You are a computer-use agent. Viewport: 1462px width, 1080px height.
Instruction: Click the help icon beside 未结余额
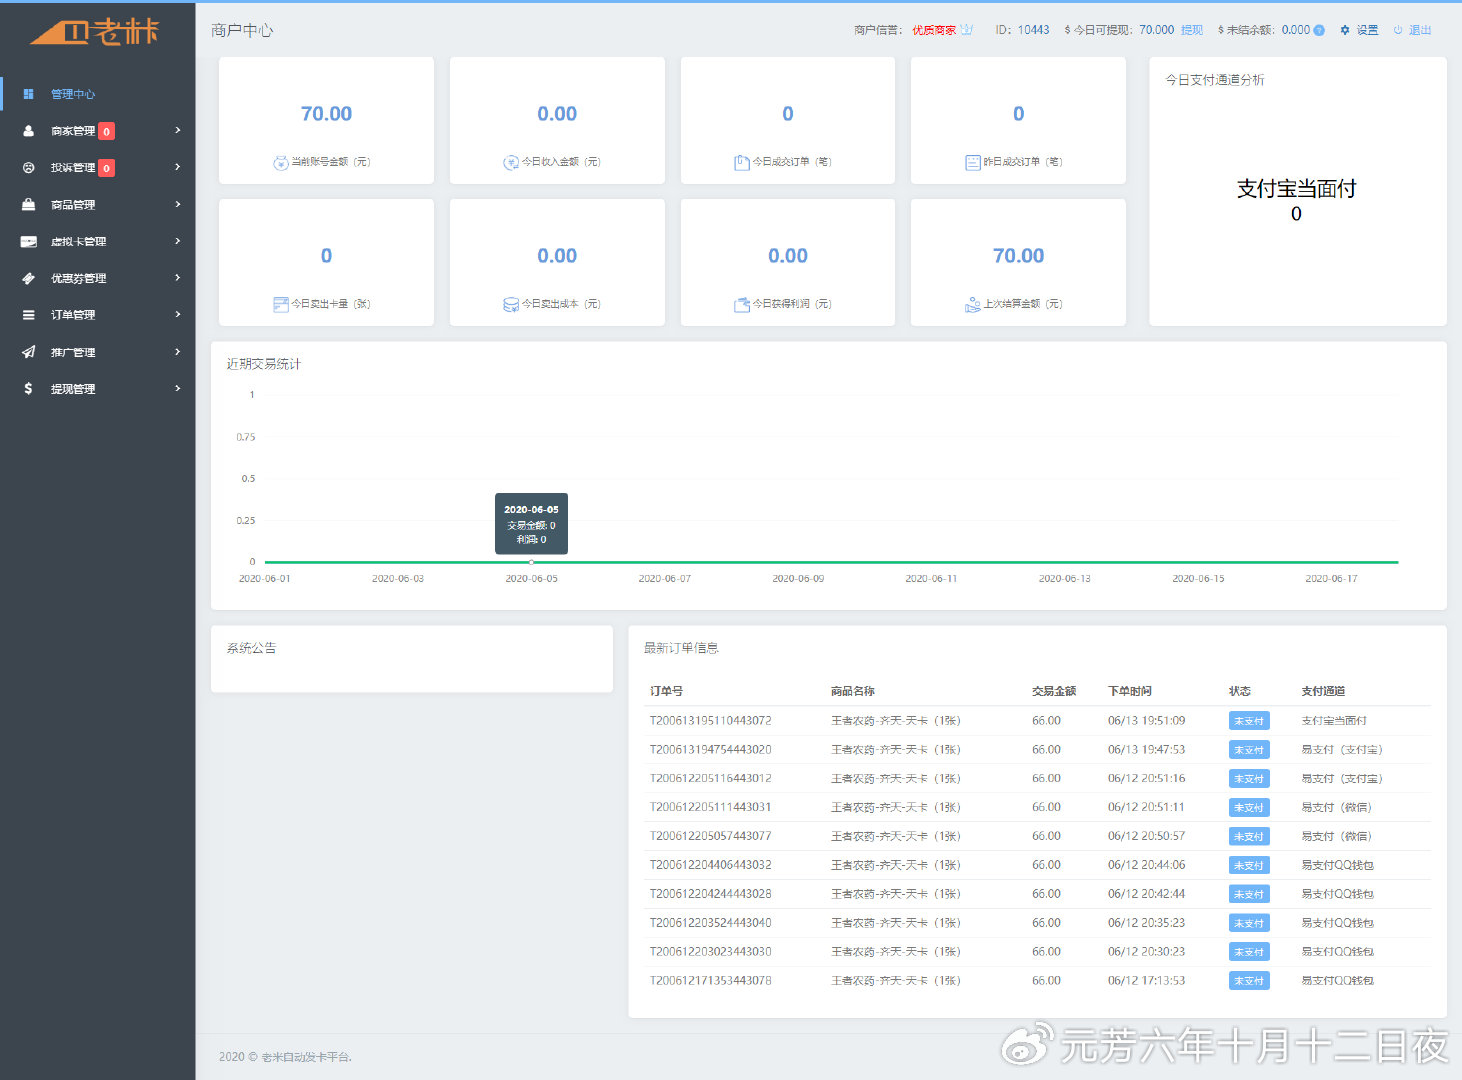[1319, 31]
